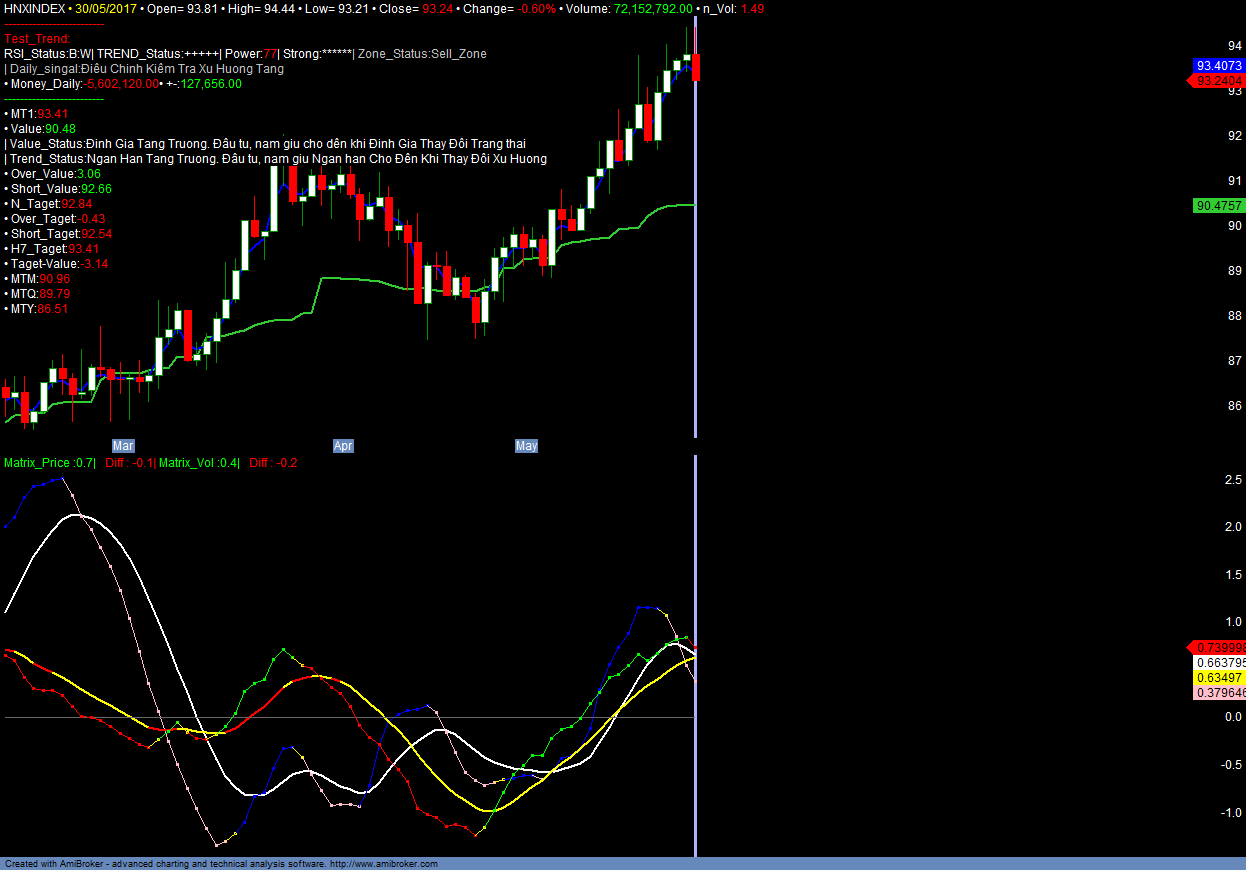Screen dimensions: 1246x870
Task: Click the Matrix_Vol :0.4 label
Action: (x=199, y=463)
